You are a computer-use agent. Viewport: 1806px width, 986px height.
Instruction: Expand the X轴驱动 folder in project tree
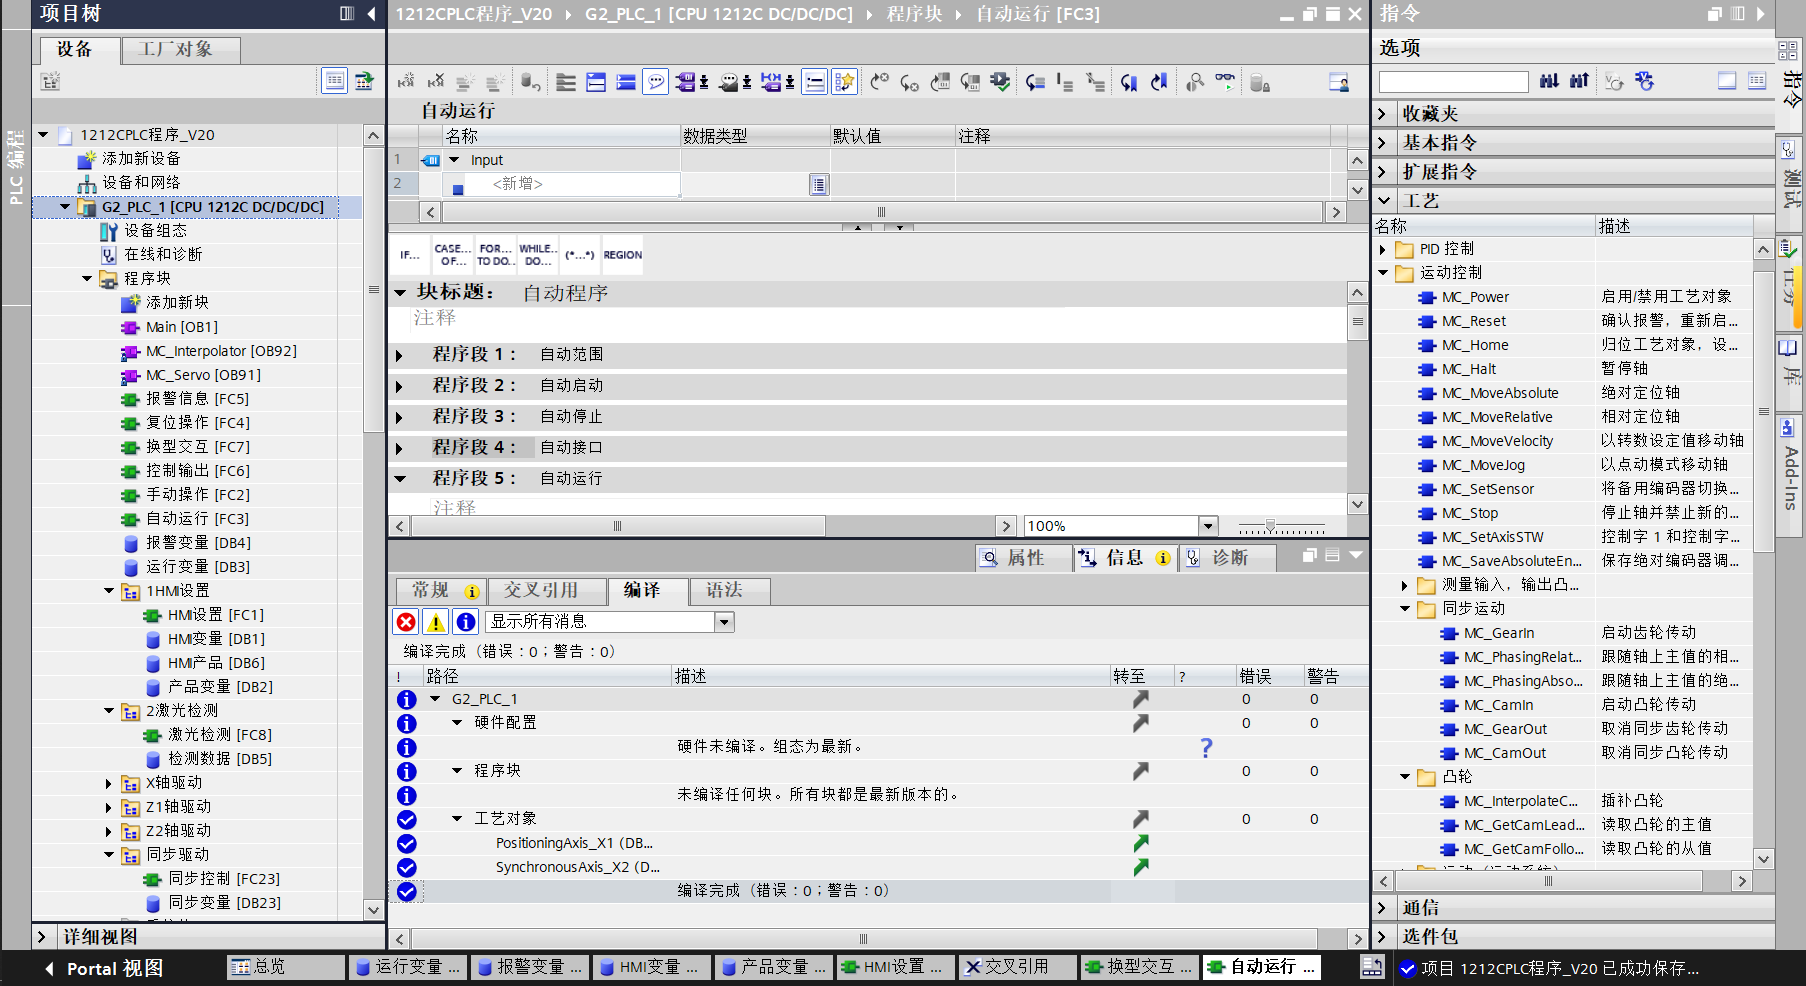coord(109,783)
